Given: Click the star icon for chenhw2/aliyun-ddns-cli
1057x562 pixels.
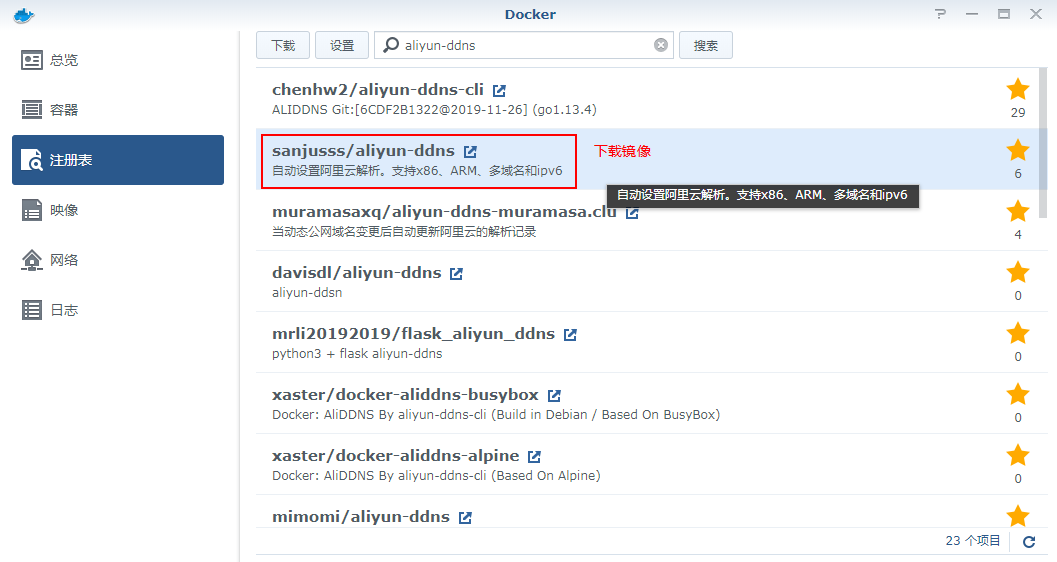Looking at the screenshot, I should tap(1018, 89).
